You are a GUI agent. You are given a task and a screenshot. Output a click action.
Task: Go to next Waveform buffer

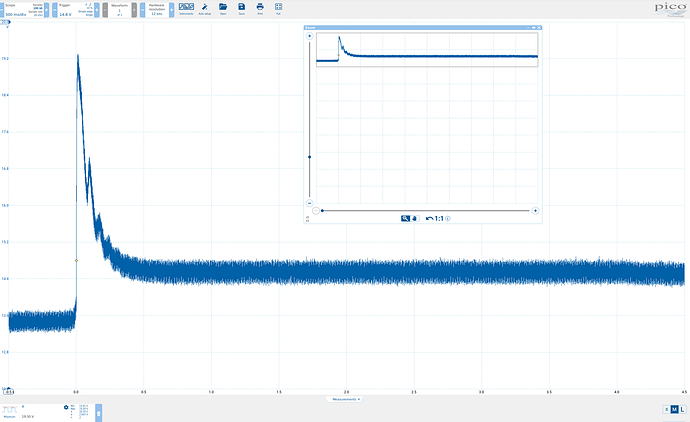pos(134,10)
